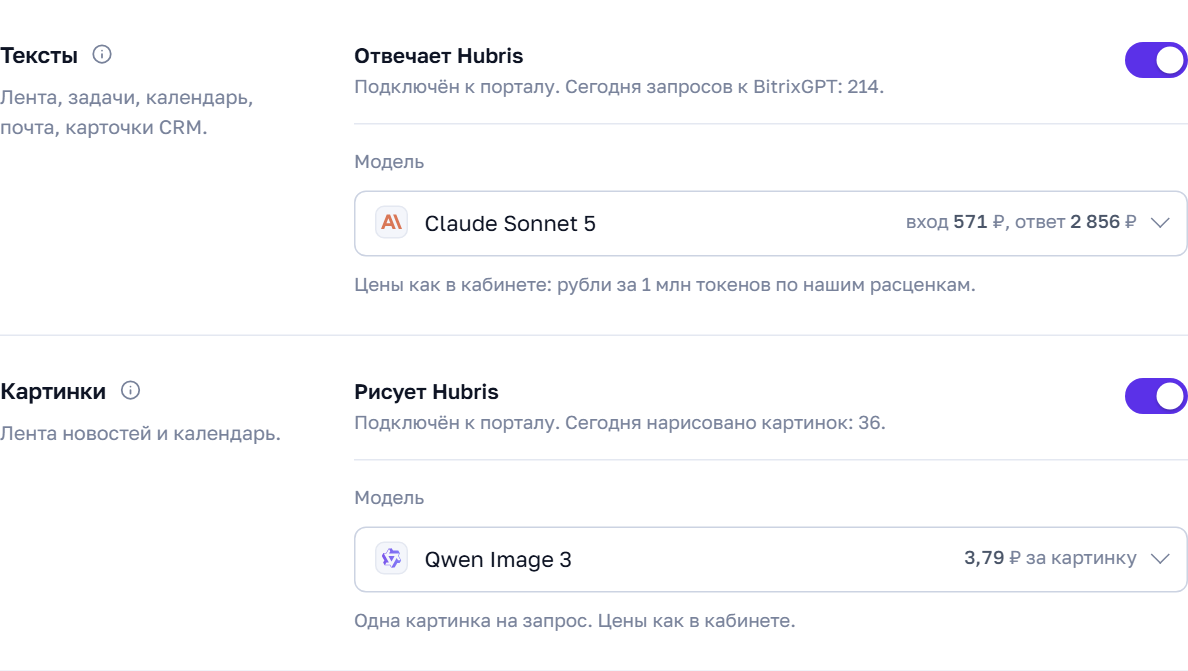Image resolution: width=1188 pixels, height=671 pixels.
Task: Click the Anthropic logo icon of Claude Sonnet 5
Action: click(x=392, y=223)
